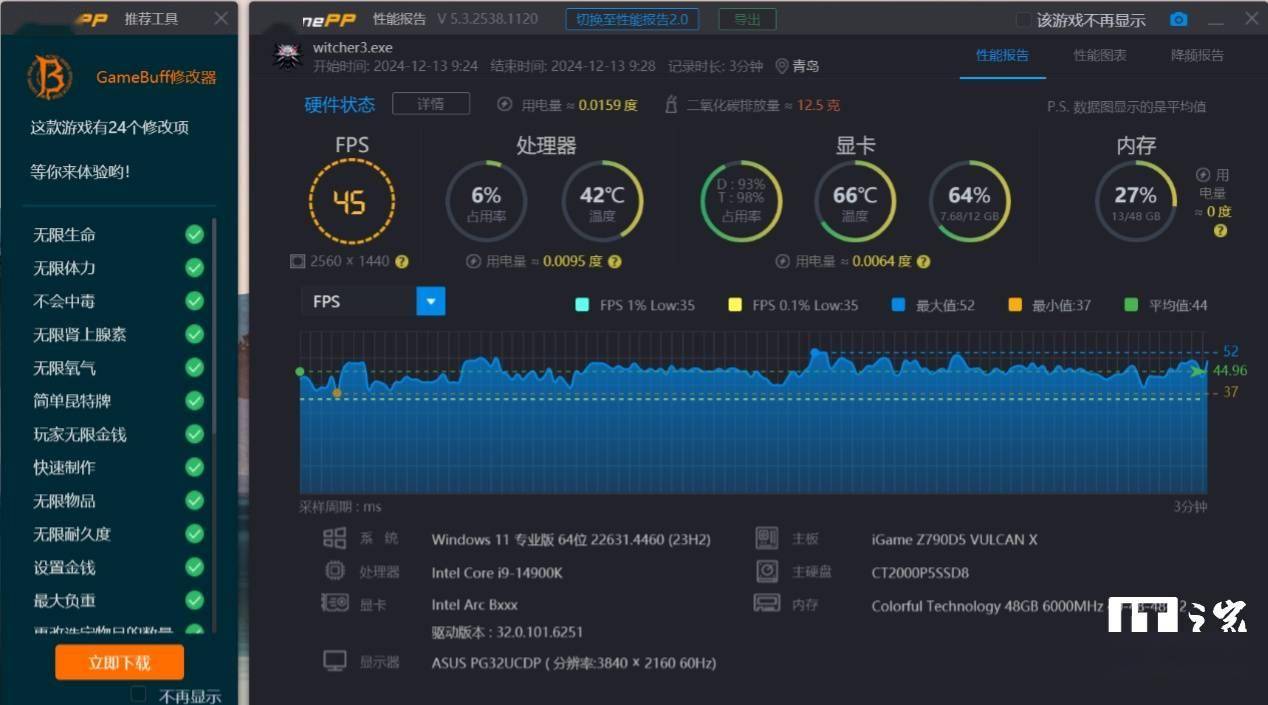The width and height of the screenshot is (1268, 705).
Task: Click the green 平均值 legend swatch
Action: [1131, 305]
